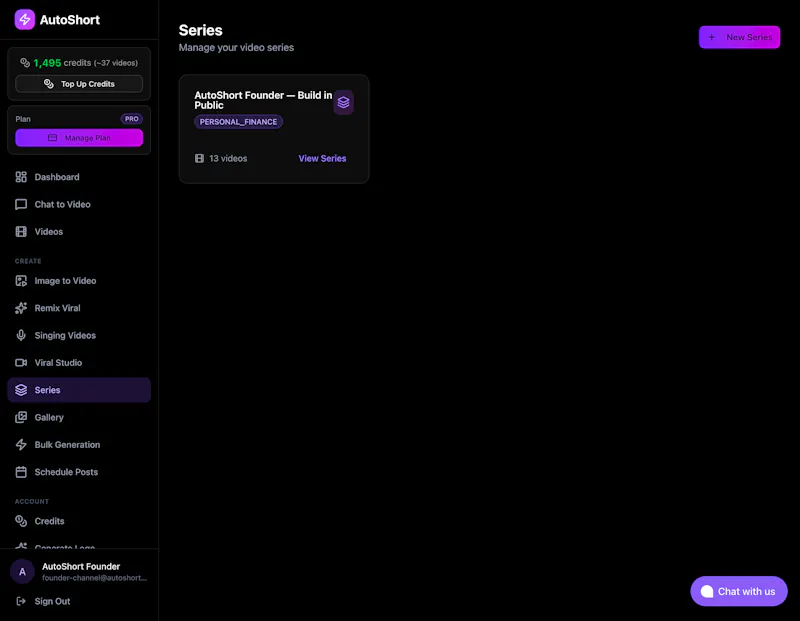Click the founder-channel email text
The width and height of the screenshot is (800, 621).
pyautogui.click(x=94, y=578)
